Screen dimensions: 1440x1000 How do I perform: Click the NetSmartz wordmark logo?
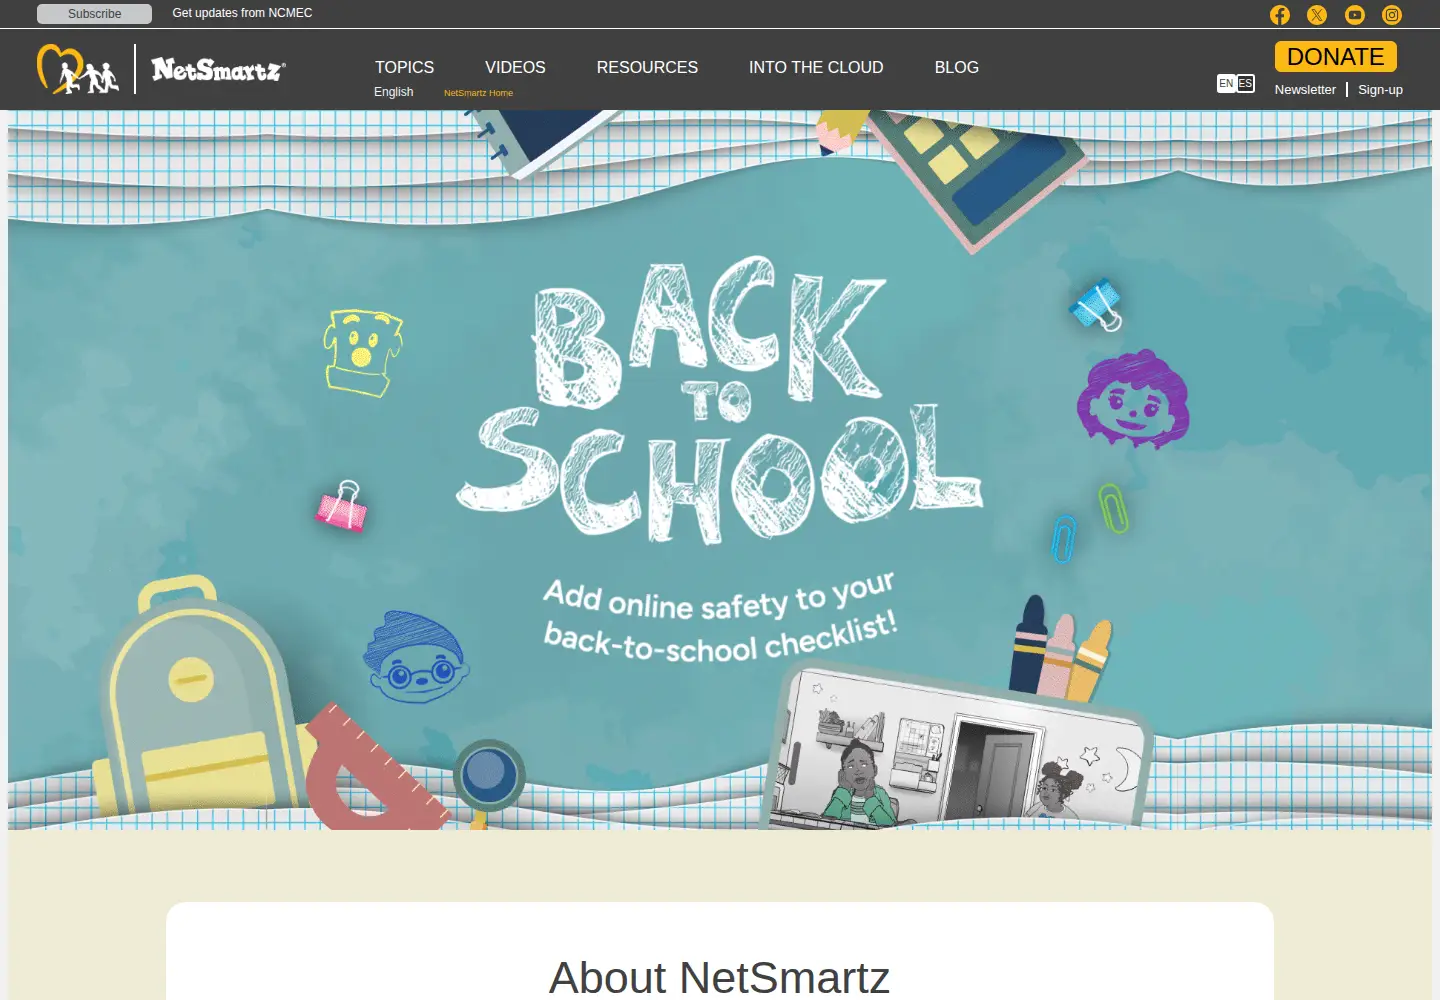(x=218, y=69)
